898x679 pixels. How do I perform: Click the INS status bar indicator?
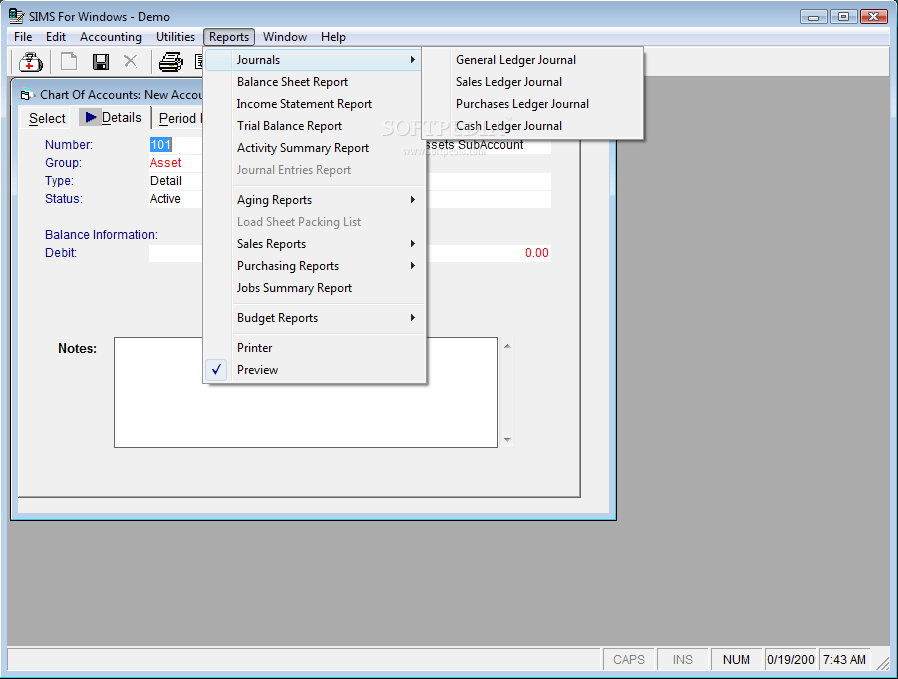683,660
